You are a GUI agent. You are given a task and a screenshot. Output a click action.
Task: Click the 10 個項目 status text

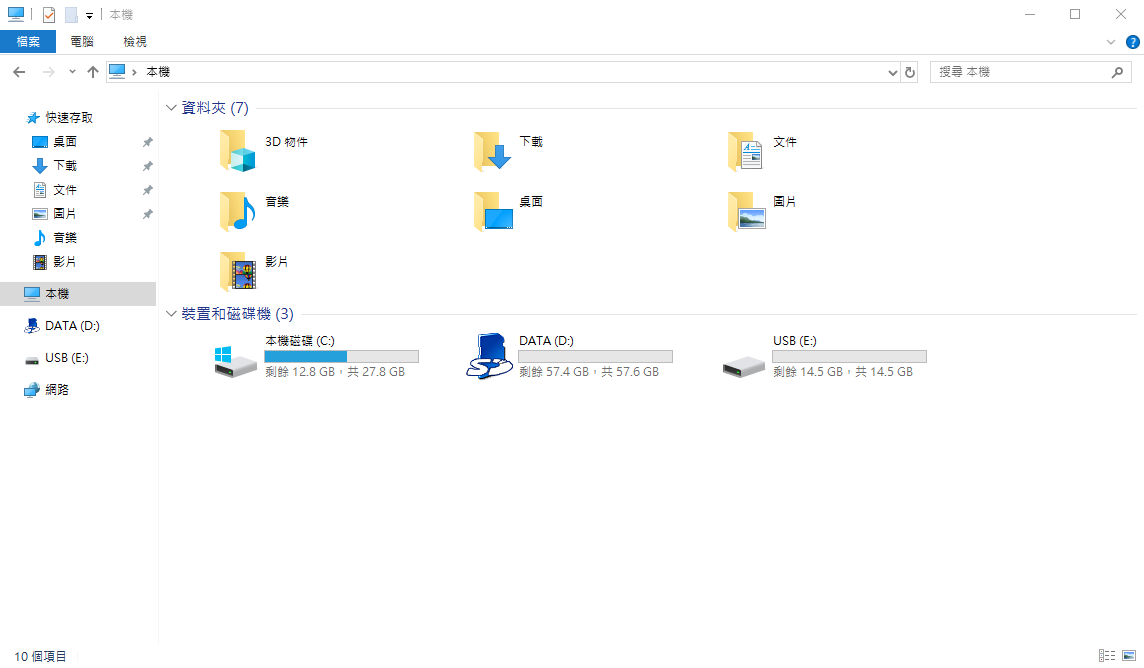point(41,656)
